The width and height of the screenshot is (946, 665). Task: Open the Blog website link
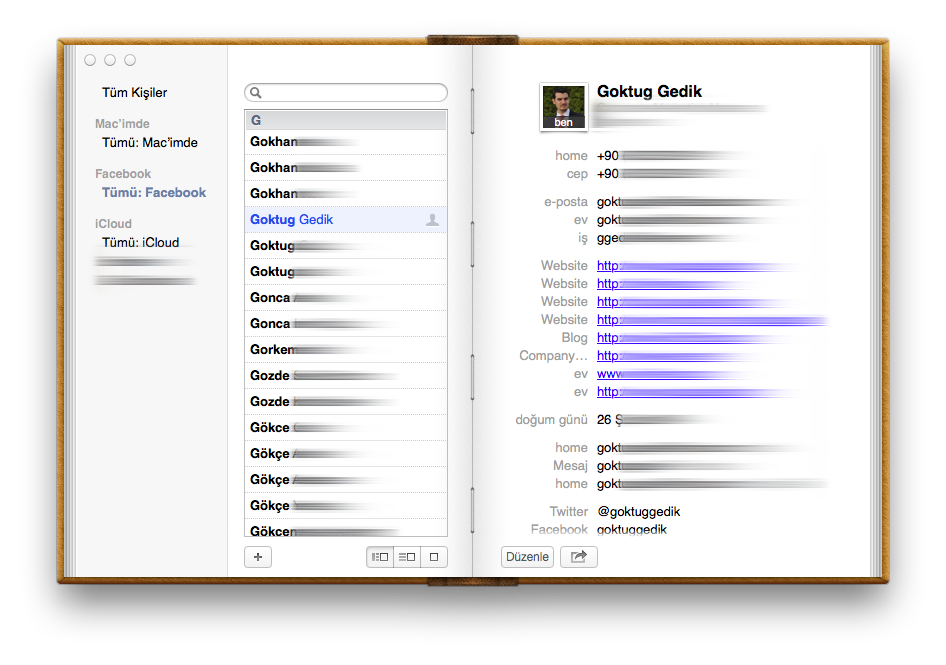point(608,338)
